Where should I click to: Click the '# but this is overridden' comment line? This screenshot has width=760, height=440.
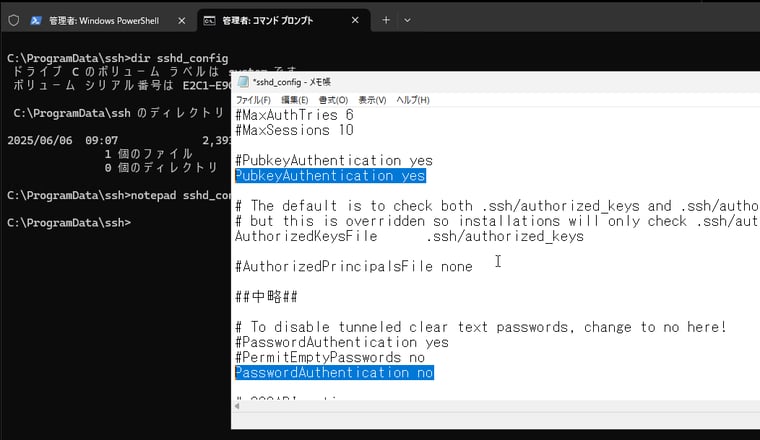[497, 221]
